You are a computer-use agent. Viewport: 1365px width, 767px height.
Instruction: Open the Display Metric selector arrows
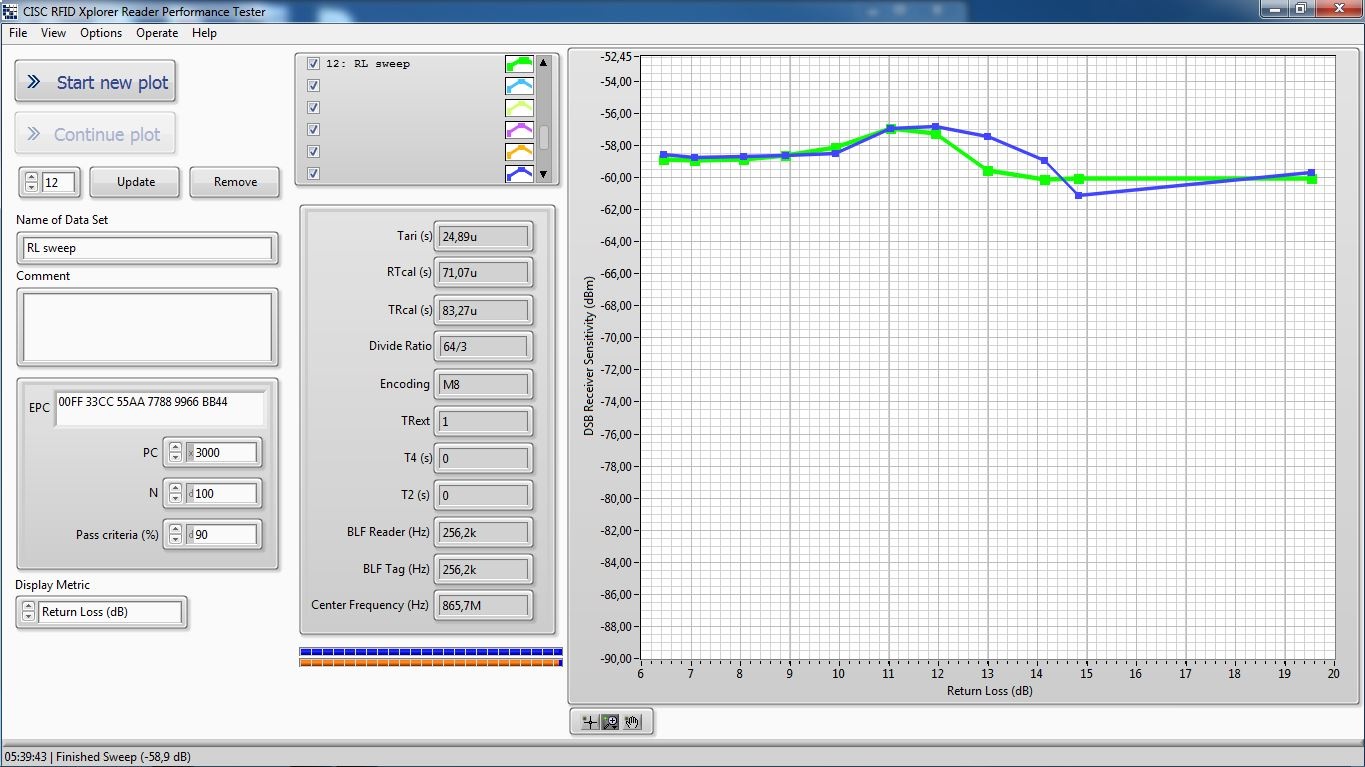27,612
